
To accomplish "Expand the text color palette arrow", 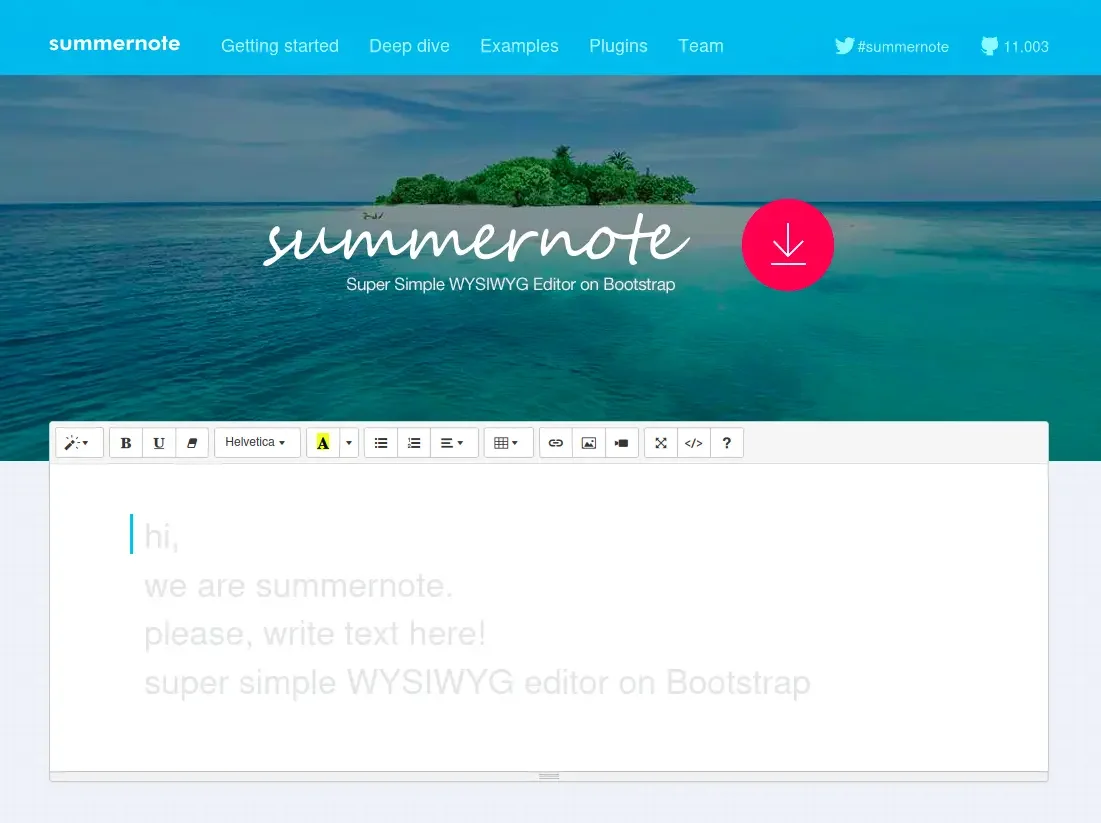I will (349, 443).
